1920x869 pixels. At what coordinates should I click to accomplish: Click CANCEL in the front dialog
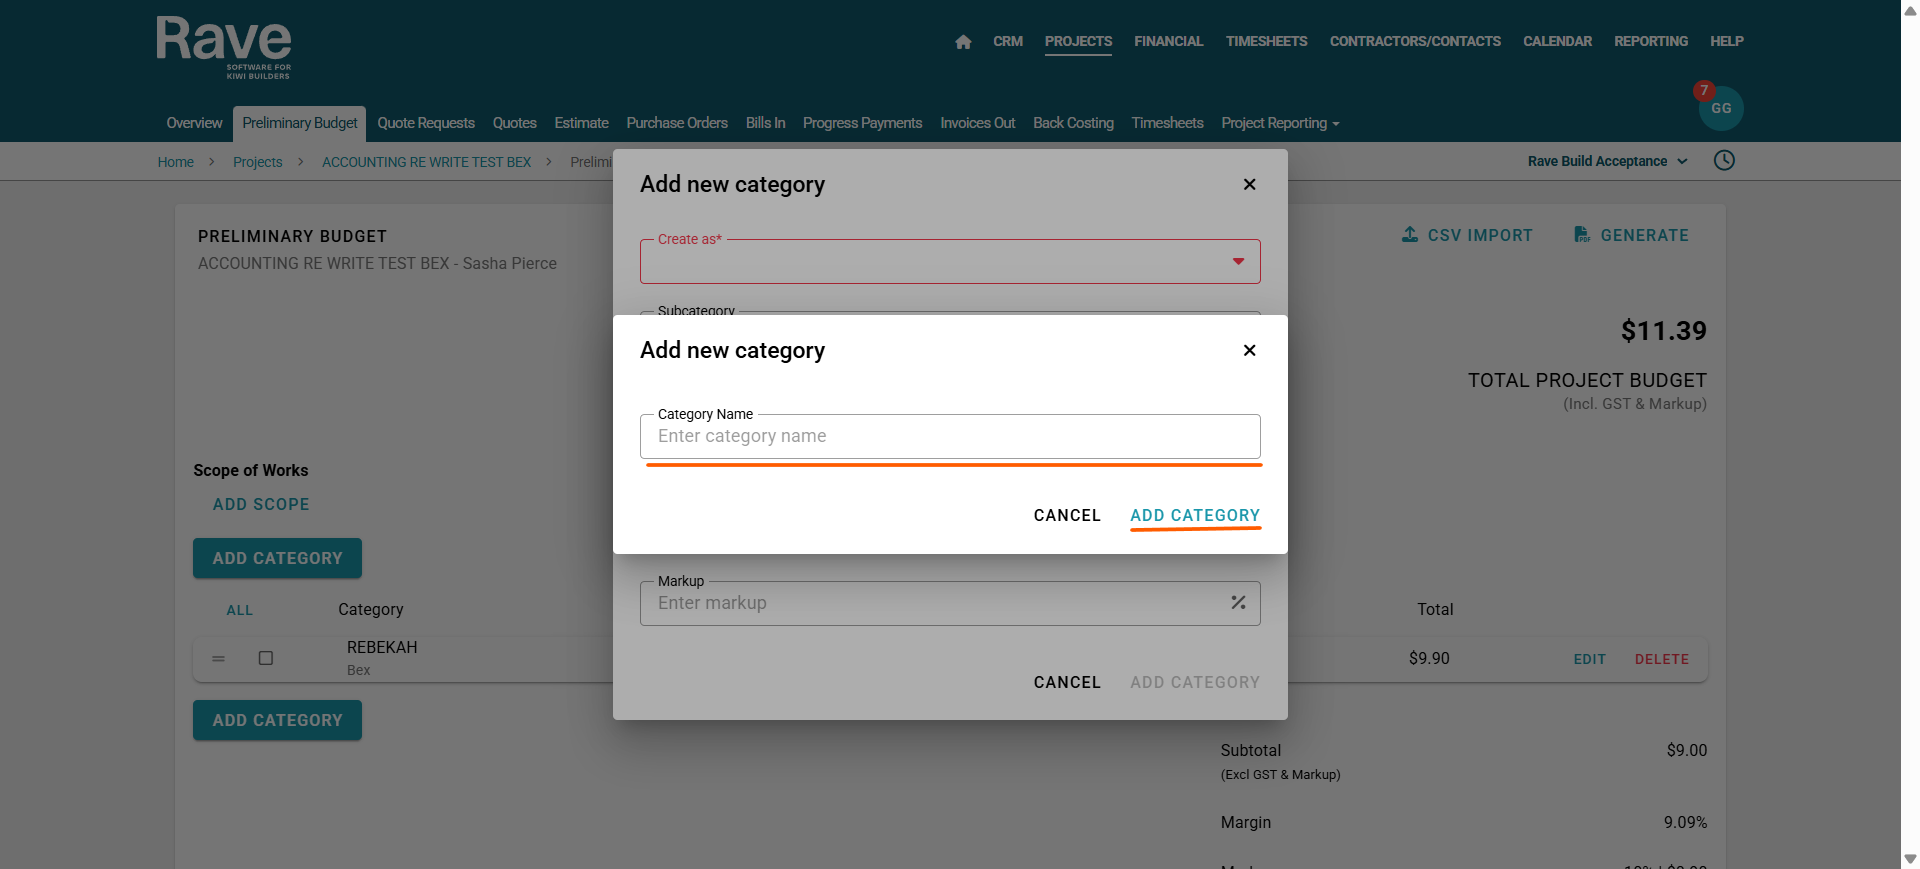pyautogui.click(x=1067, y=515)
